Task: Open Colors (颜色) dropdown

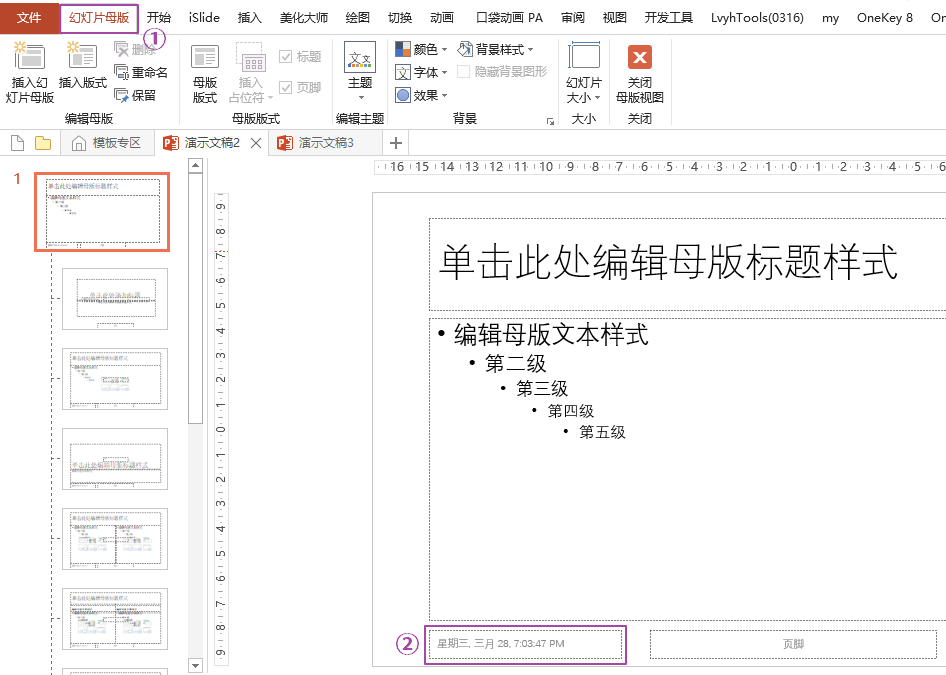Action: (x=421, y=49)
